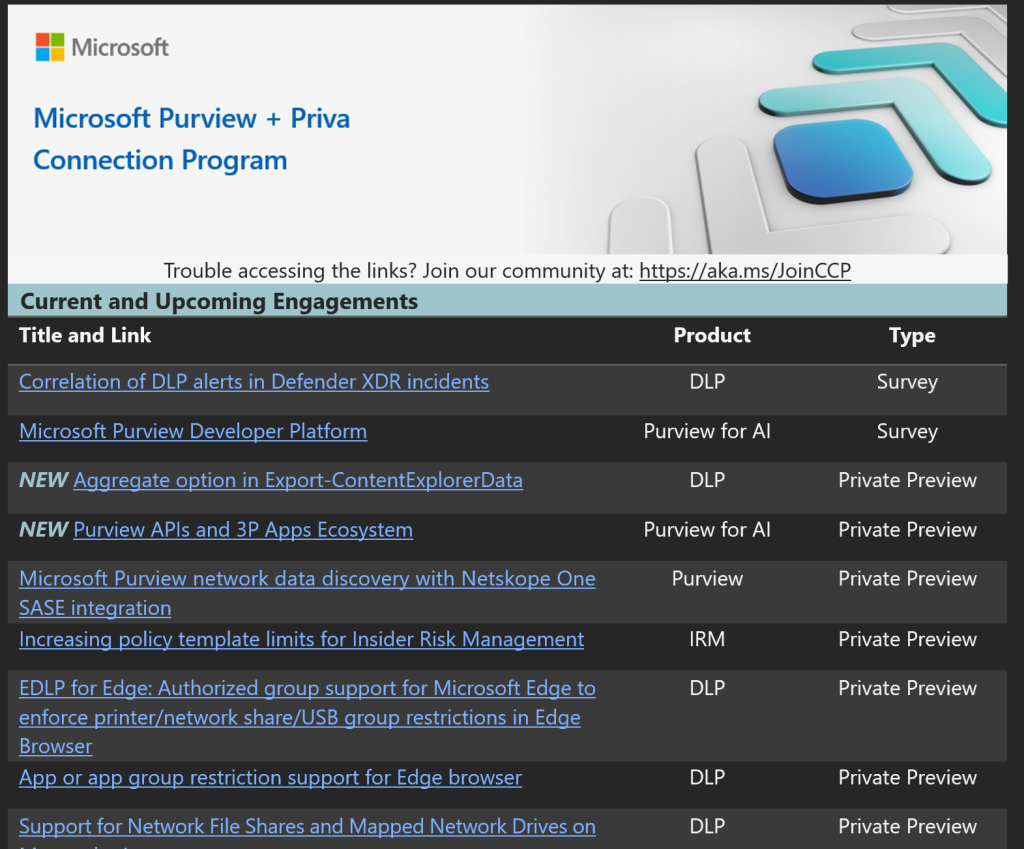Click the Current and Upcoming Engagements heading
The image size is (1024, 849).
(219, 301)
